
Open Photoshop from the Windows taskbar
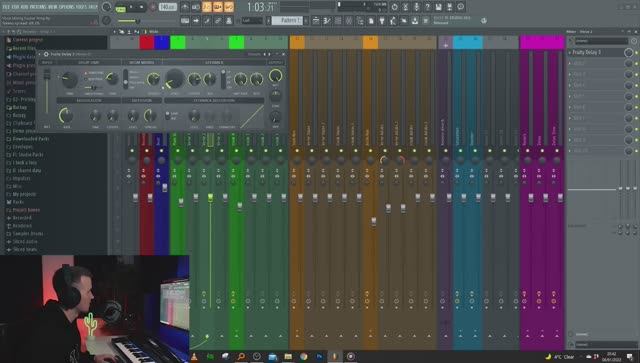click(319, 356)
